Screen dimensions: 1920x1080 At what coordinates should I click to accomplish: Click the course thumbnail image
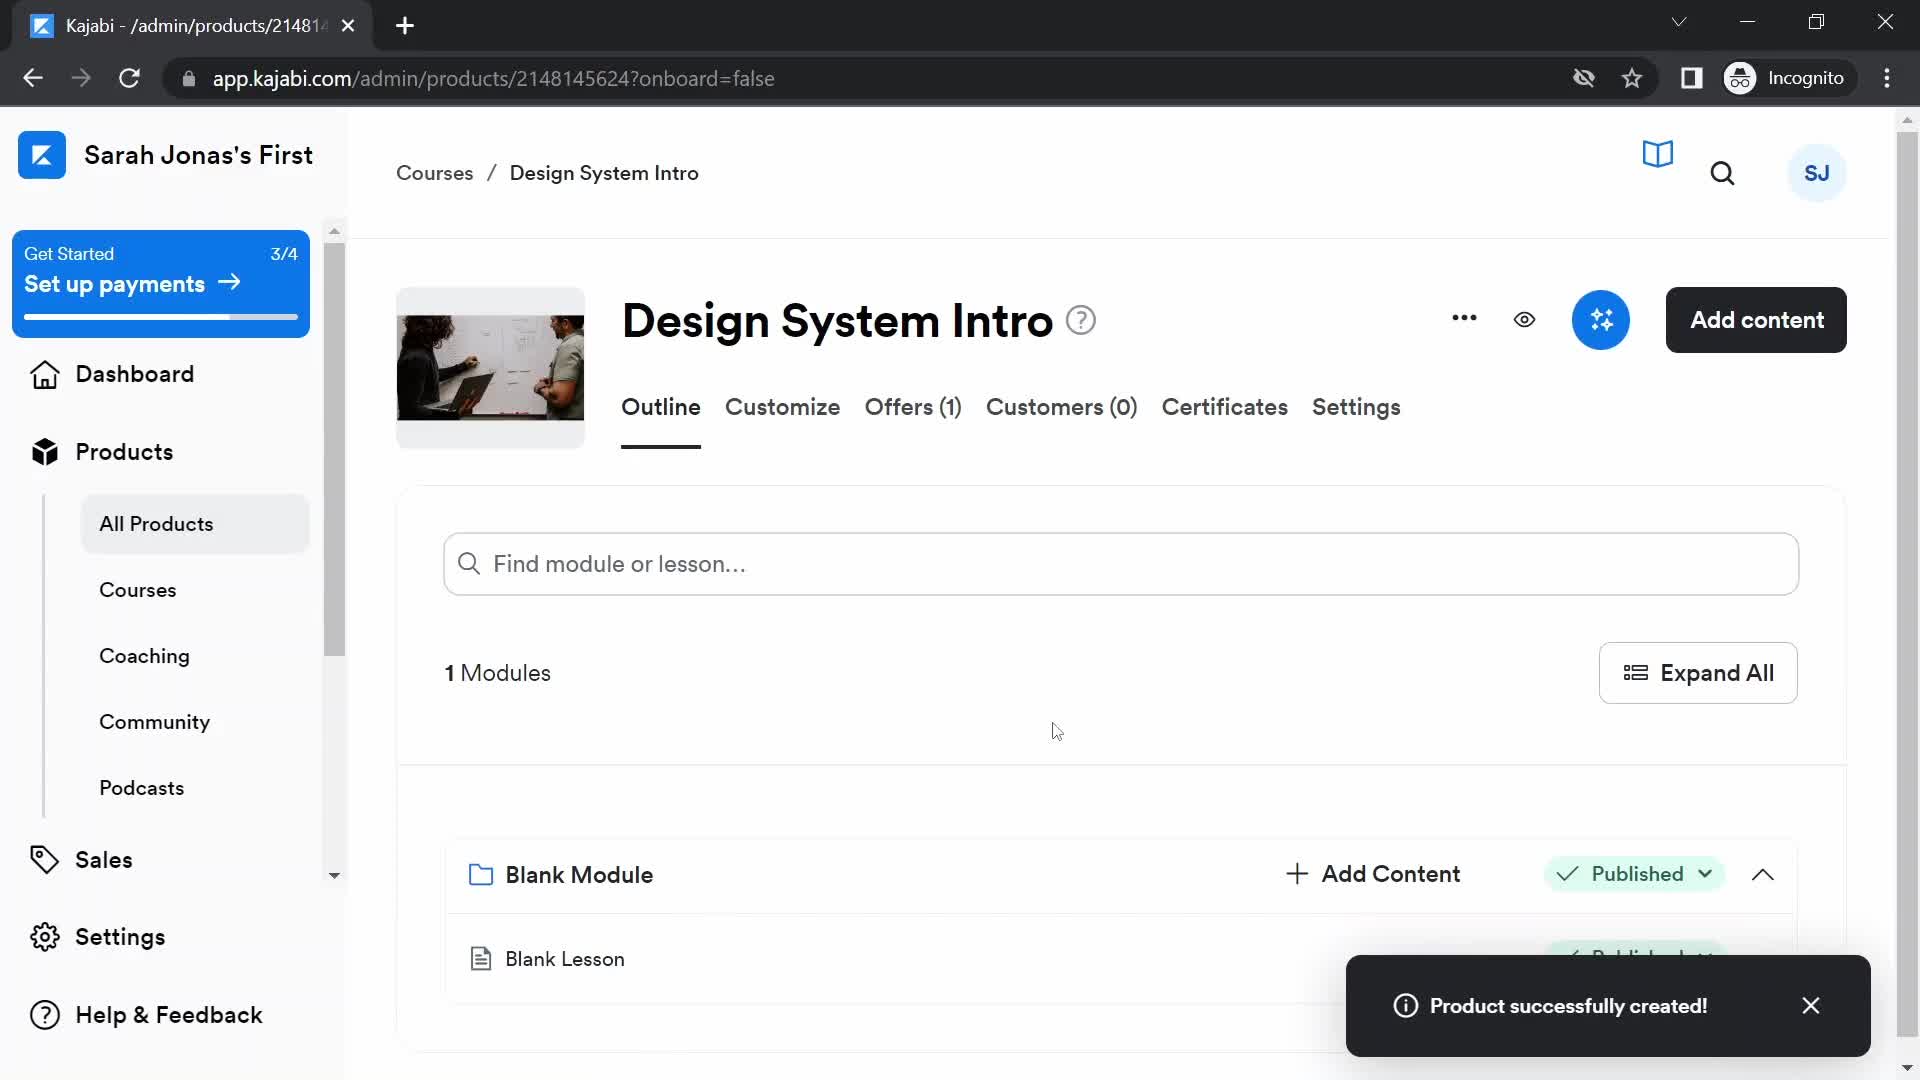point(490,368)
